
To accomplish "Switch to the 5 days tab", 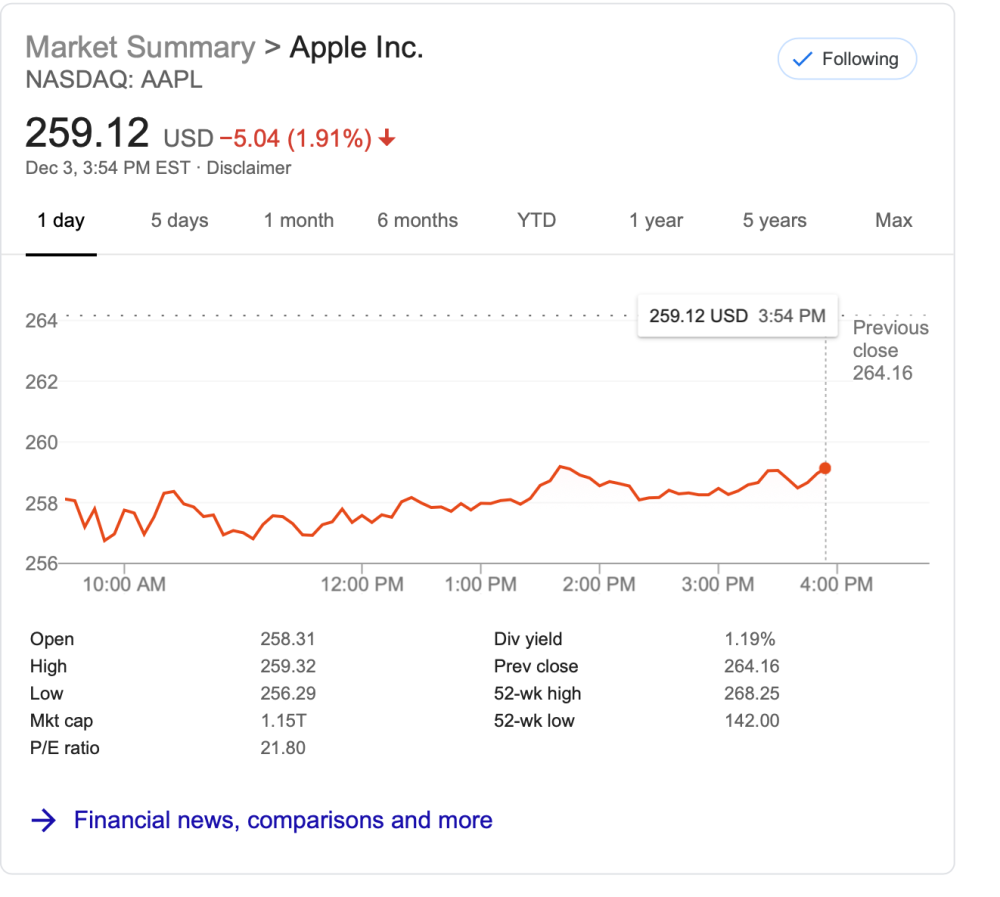I will [179, 221].
